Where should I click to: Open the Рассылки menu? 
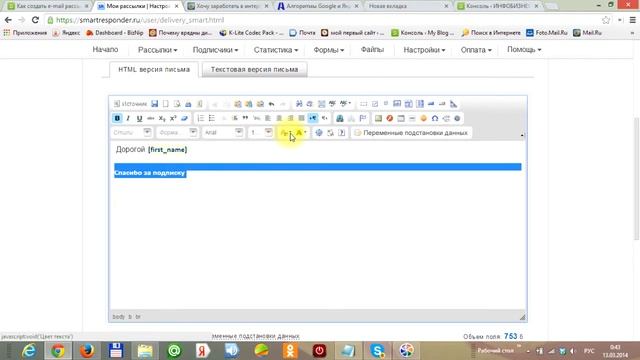pos(158,50)
